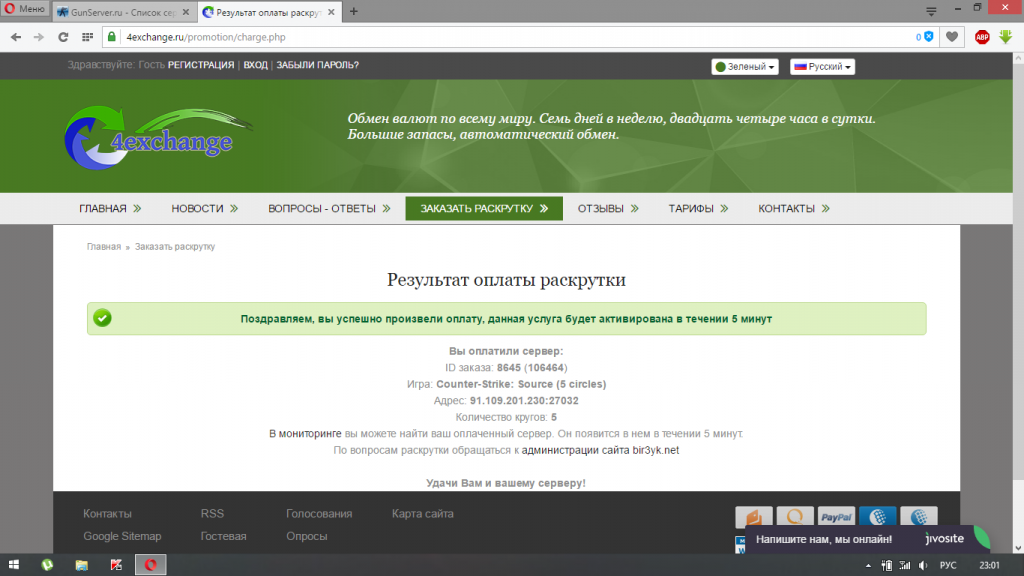Click the browser reload page icon
1024x576 pixels.
(x=63, y=37)
